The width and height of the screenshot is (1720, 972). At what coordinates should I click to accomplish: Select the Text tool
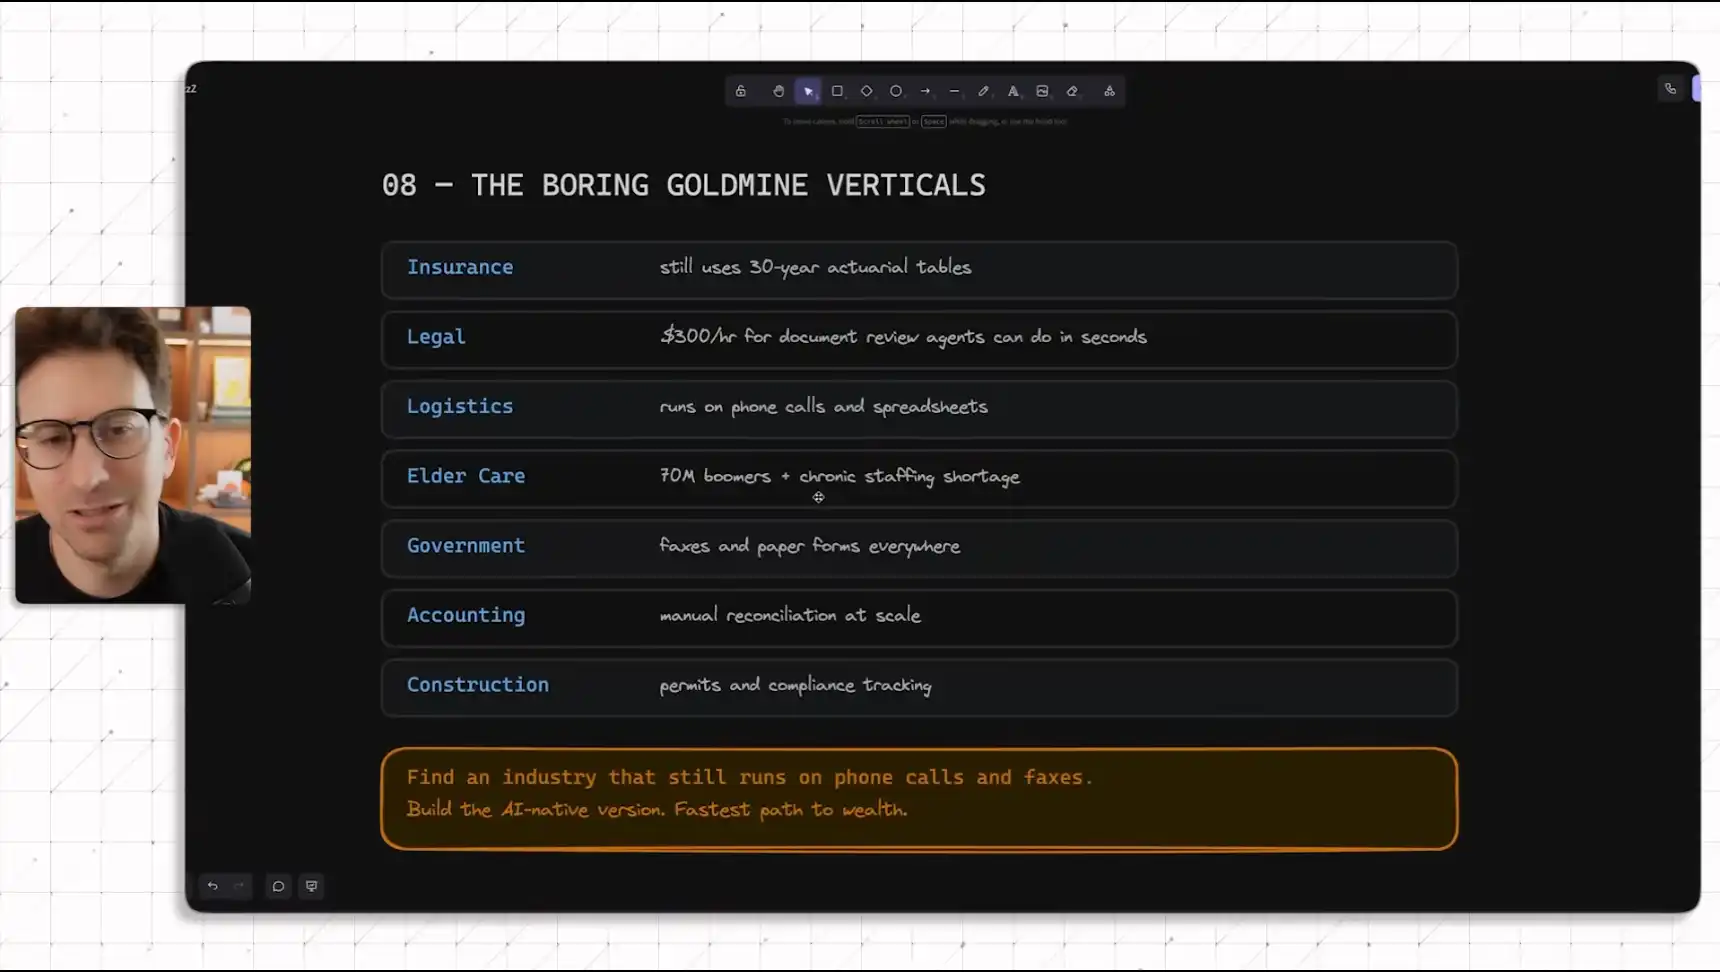tap(1013, 91)
